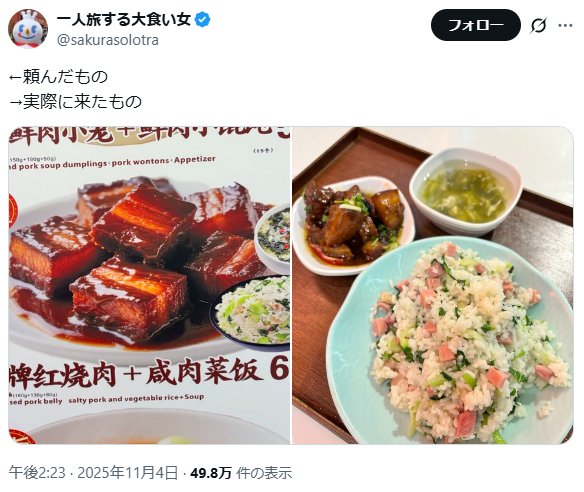Click the pork wontons Appetizer text in the menu
Screen dimensions: 584x492
pos(164,161)
